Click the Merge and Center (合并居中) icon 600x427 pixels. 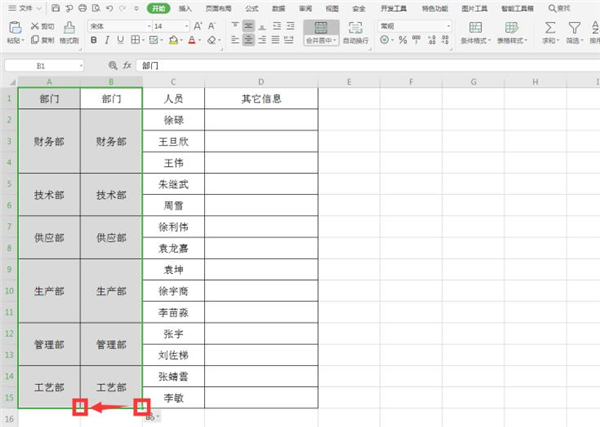coord(320,28)
